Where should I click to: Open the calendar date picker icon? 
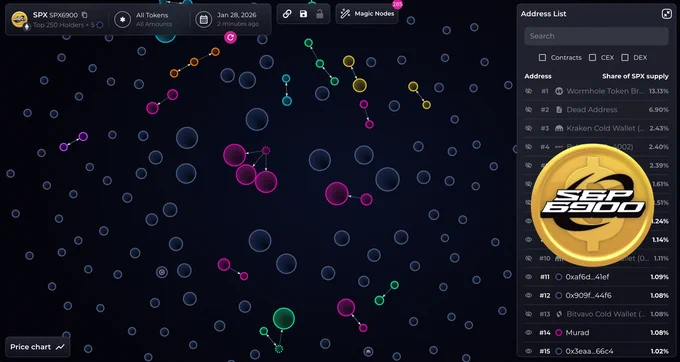tap(203, 20)
